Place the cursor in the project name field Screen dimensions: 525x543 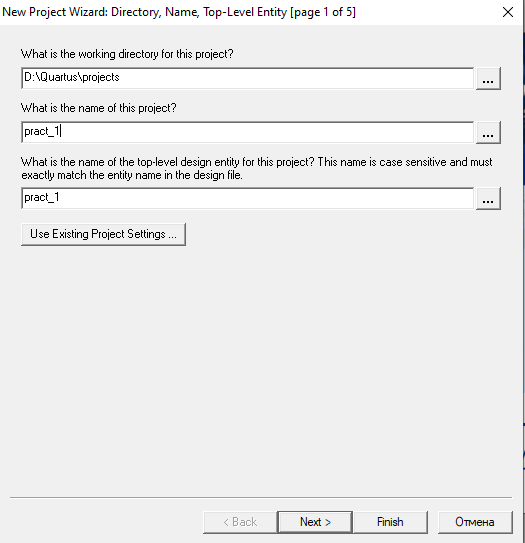pos(248,132)
